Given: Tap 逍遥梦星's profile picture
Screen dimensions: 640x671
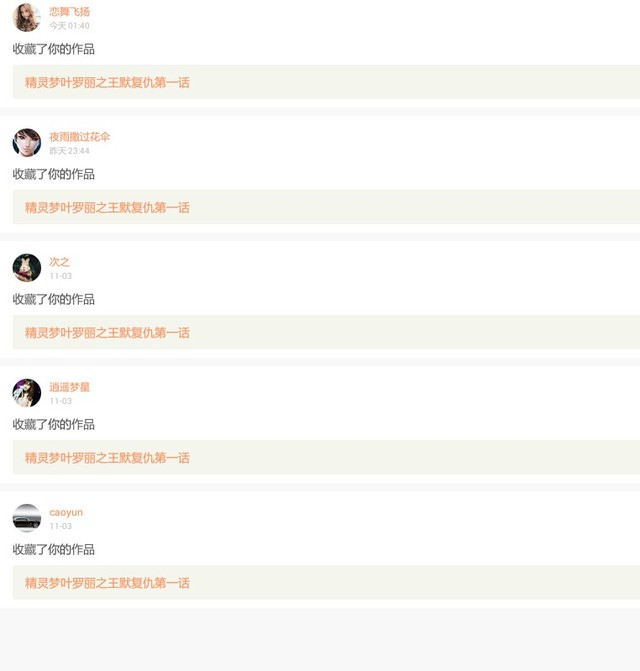Looking at the screenshot, I should tap(27, 393).
